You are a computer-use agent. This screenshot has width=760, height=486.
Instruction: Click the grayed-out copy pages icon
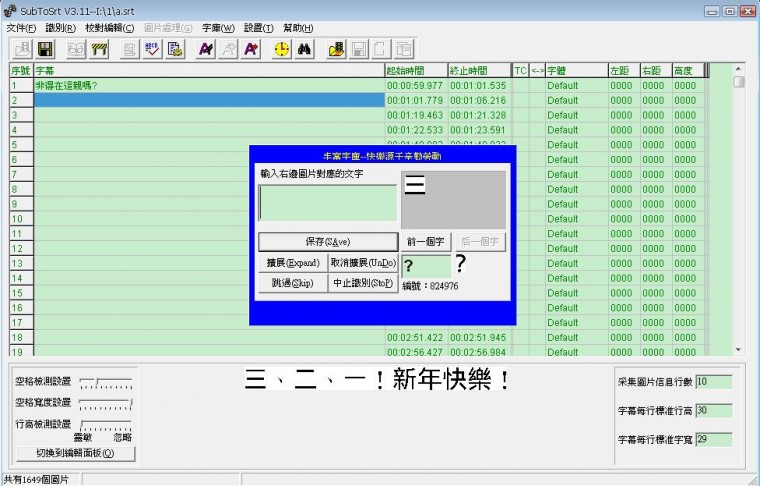(x=404, y=49)
